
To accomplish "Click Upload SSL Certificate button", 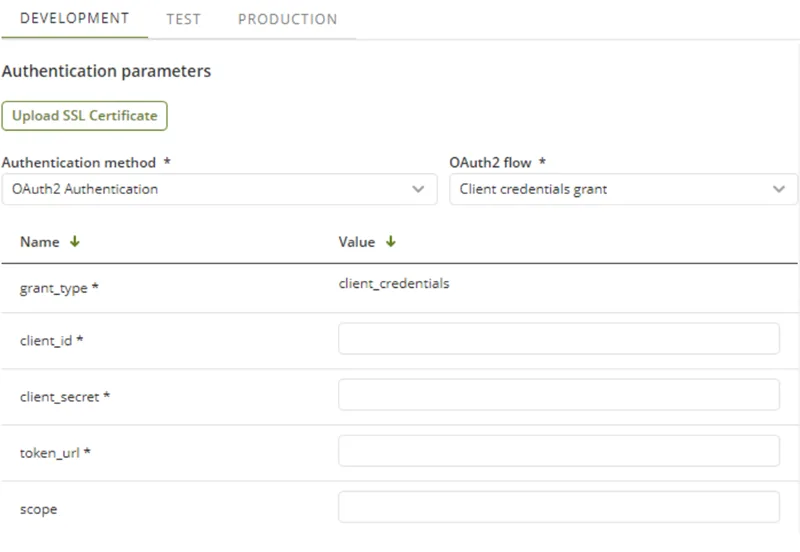I will click(85, 116).
